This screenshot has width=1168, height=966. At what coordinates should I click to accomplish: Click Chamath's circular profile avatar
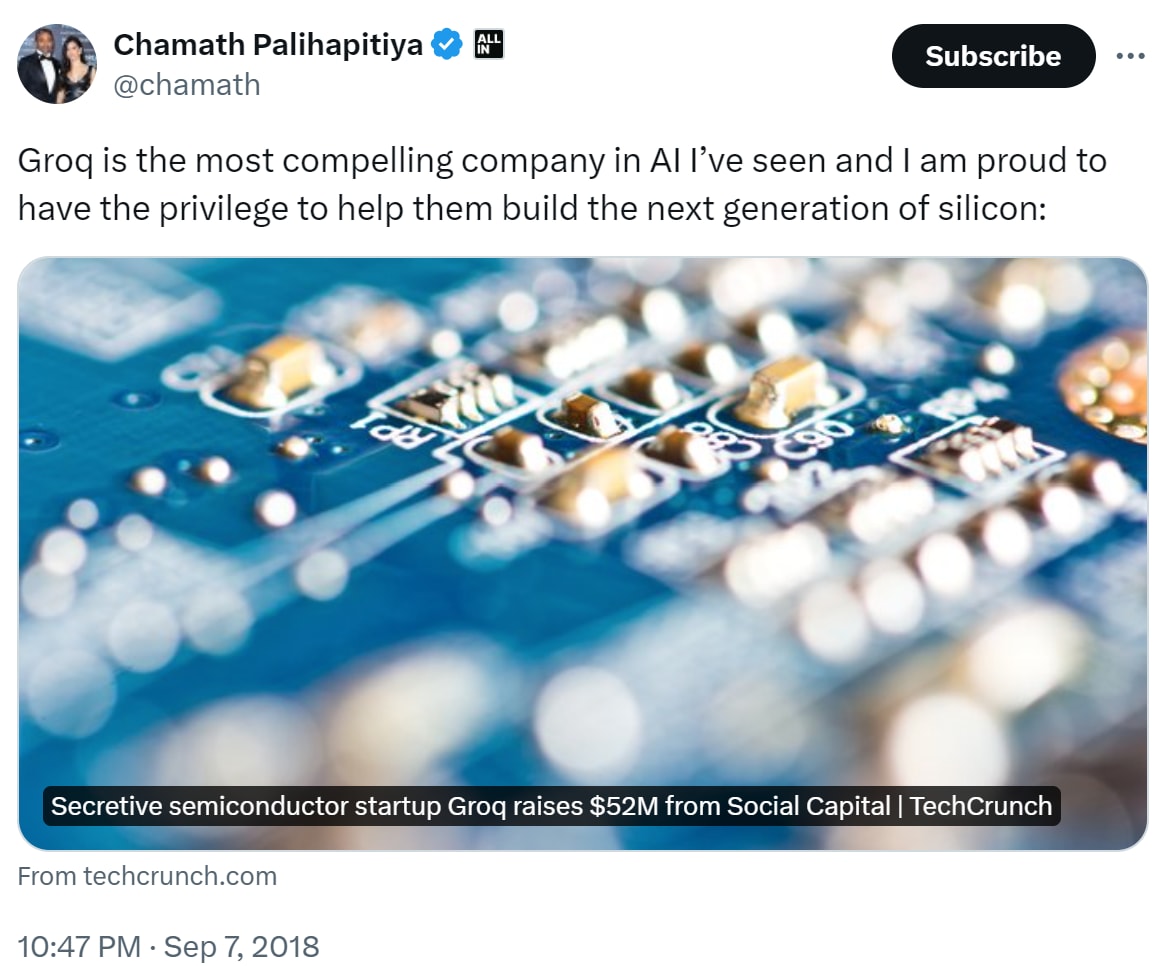pyautogui.click(x=57, y=63)
